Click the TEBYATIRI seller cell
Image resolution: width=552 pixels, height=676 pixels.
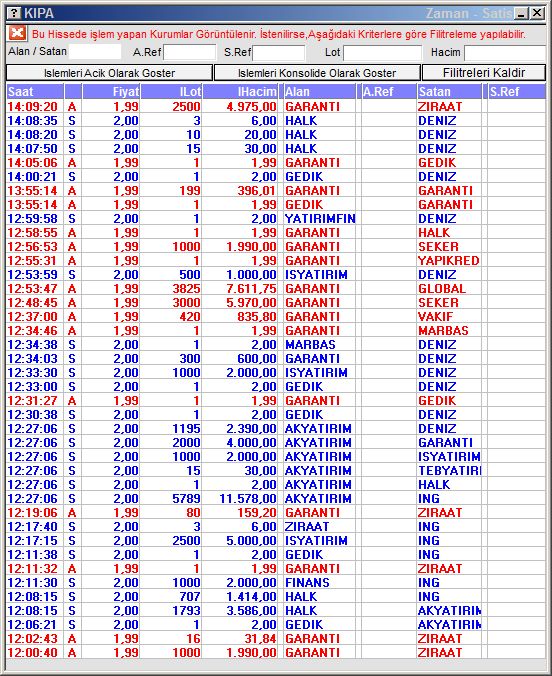(449, 471)
